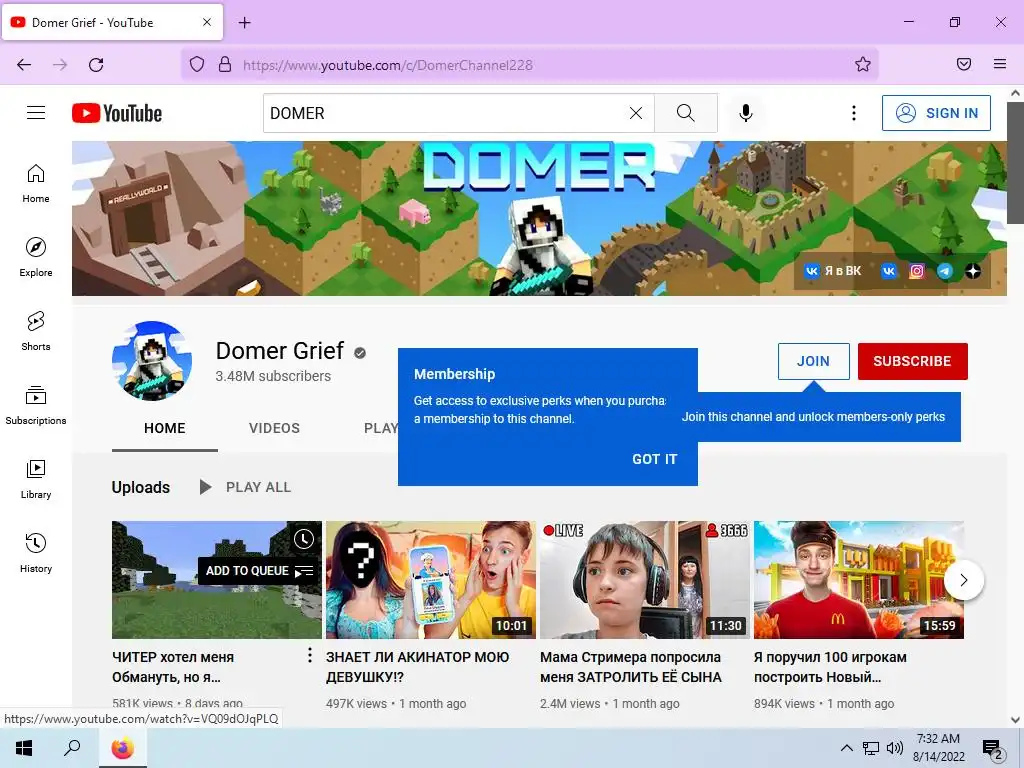The height and width of the screenshot is (768, 1024).
Task: Clear the search box with the X icon
Action: pos(635,113)
